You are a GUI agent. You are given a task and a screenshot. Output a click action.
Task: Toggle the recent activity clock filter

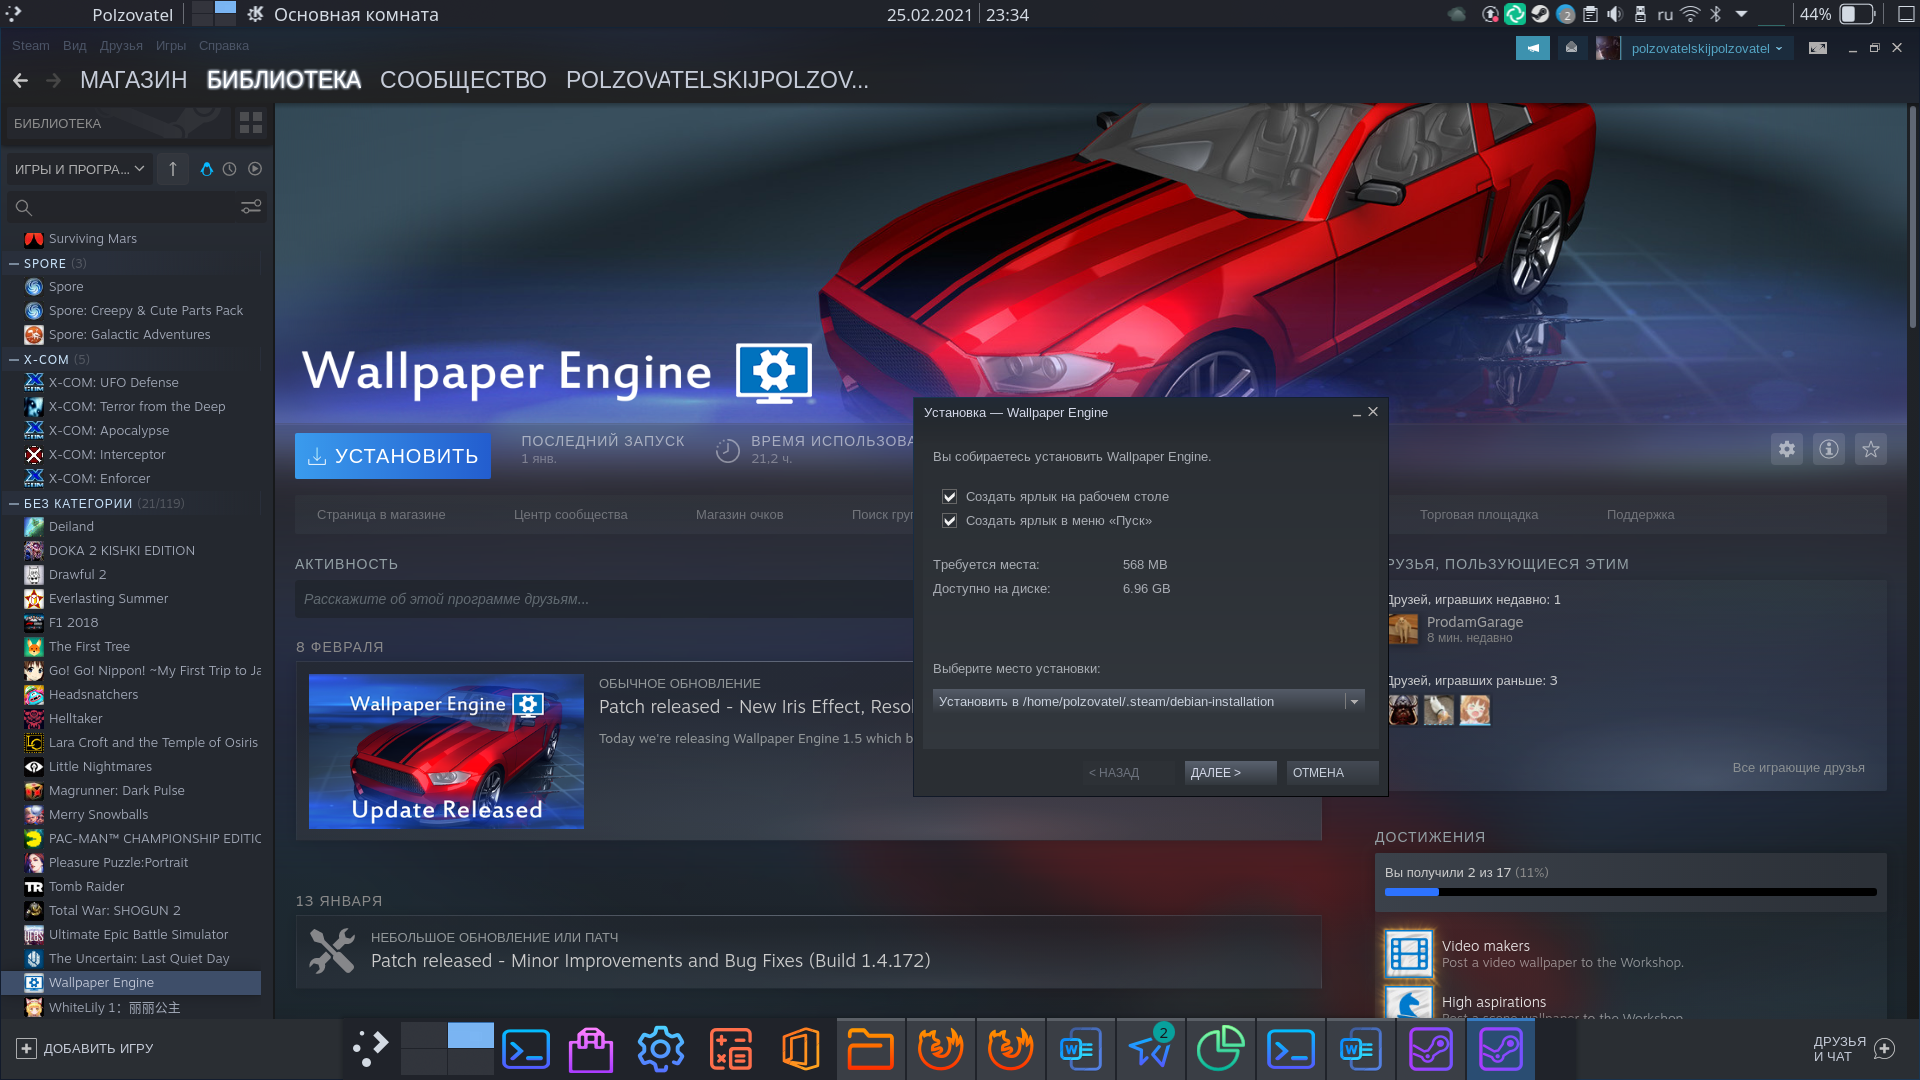coord(230,169)
